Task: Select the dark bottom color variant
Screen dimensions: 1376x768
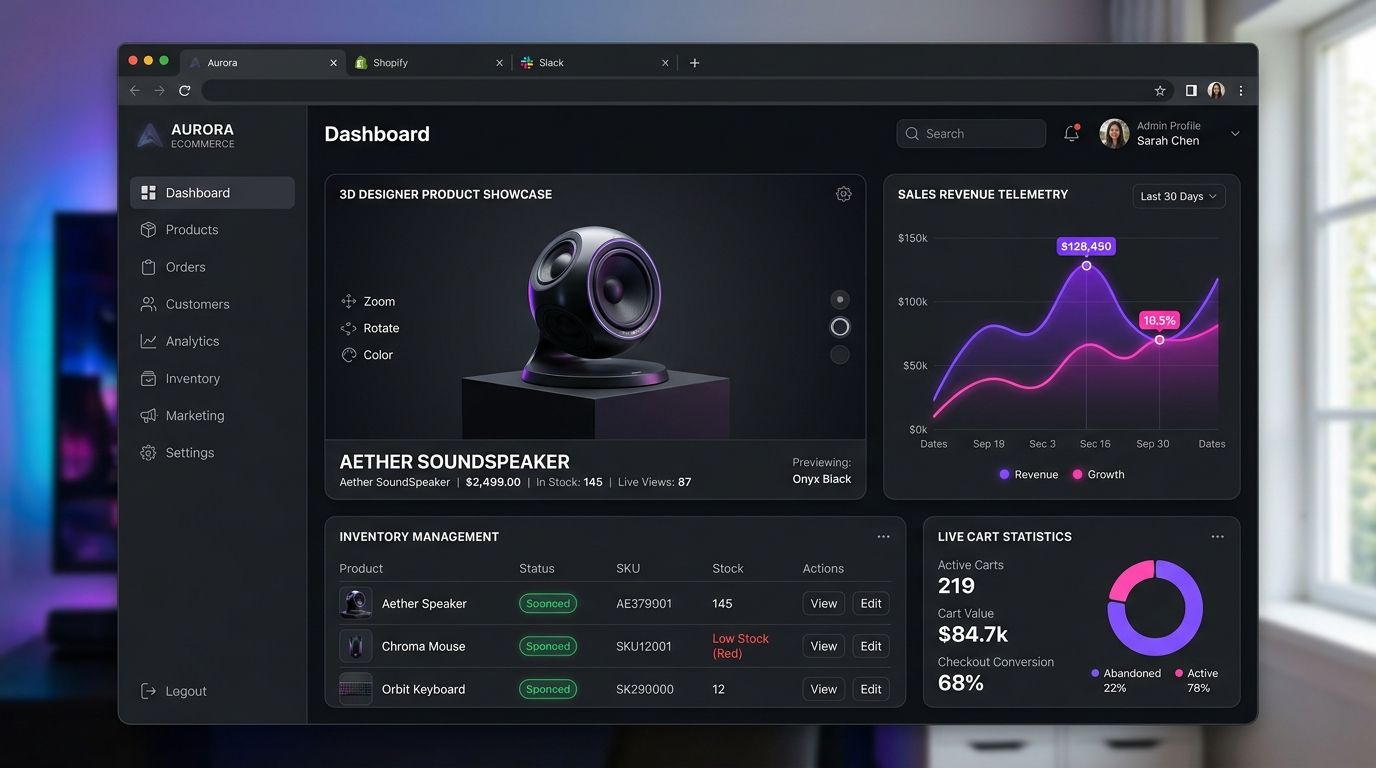Action: (840, 354)
